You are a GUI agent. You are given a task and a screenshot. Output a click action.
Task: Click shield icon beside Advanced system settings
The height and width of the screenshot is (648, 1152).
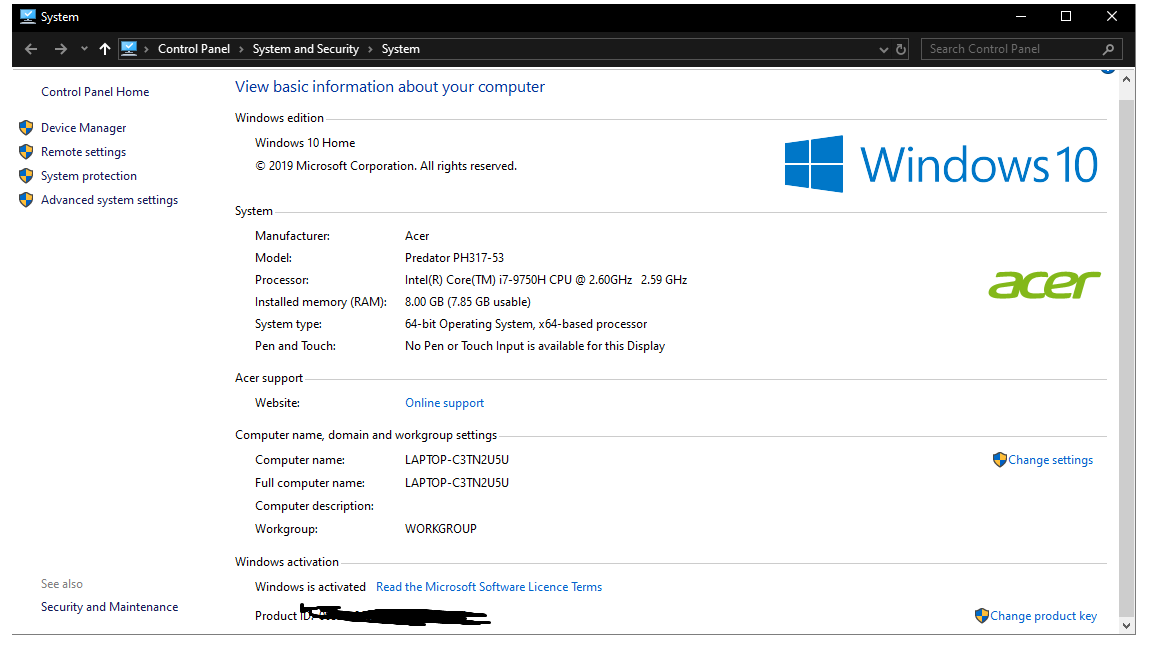pyautogui.click(x=26, y=200)
